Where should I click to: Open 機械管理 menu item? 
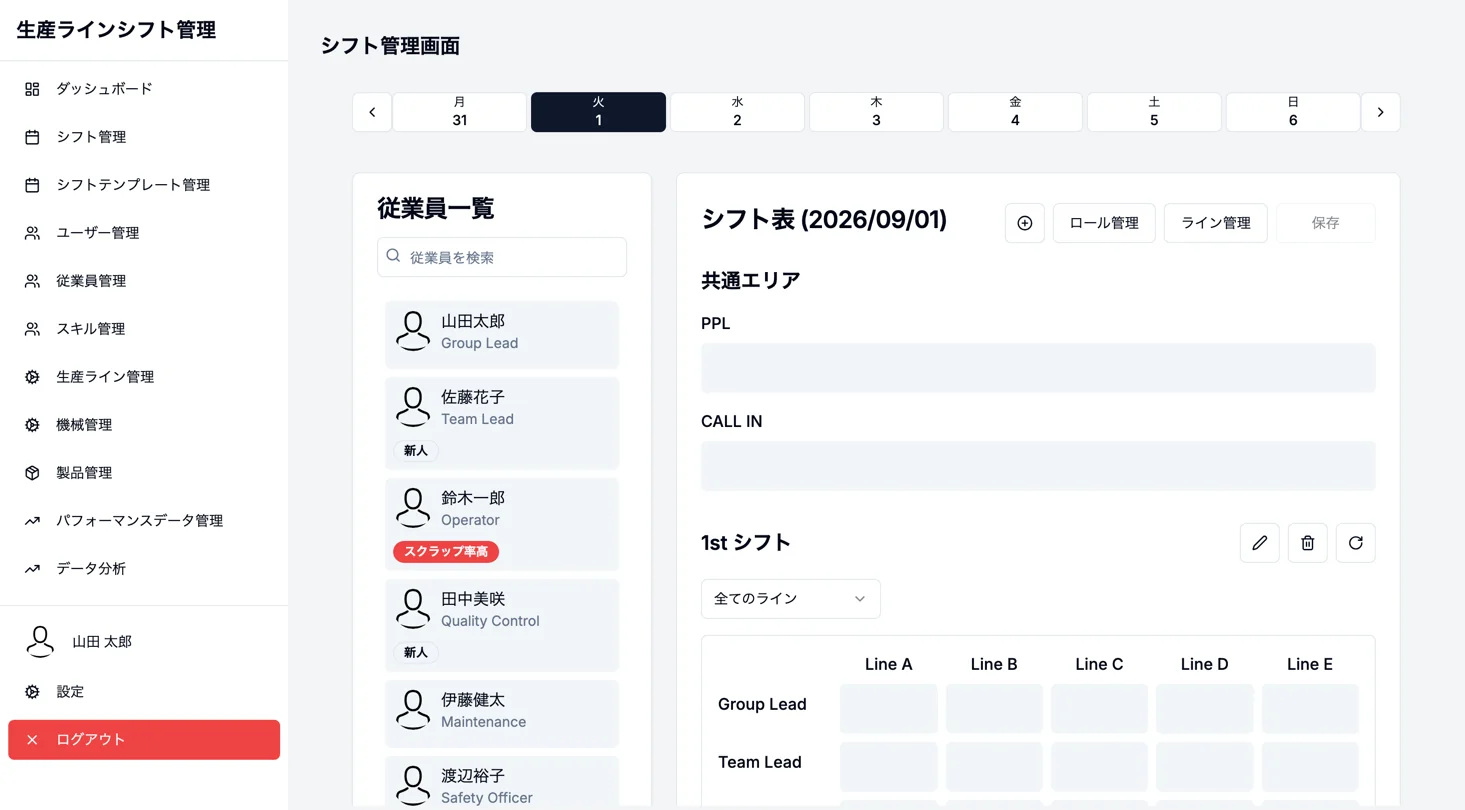click(x=144, y=425)
